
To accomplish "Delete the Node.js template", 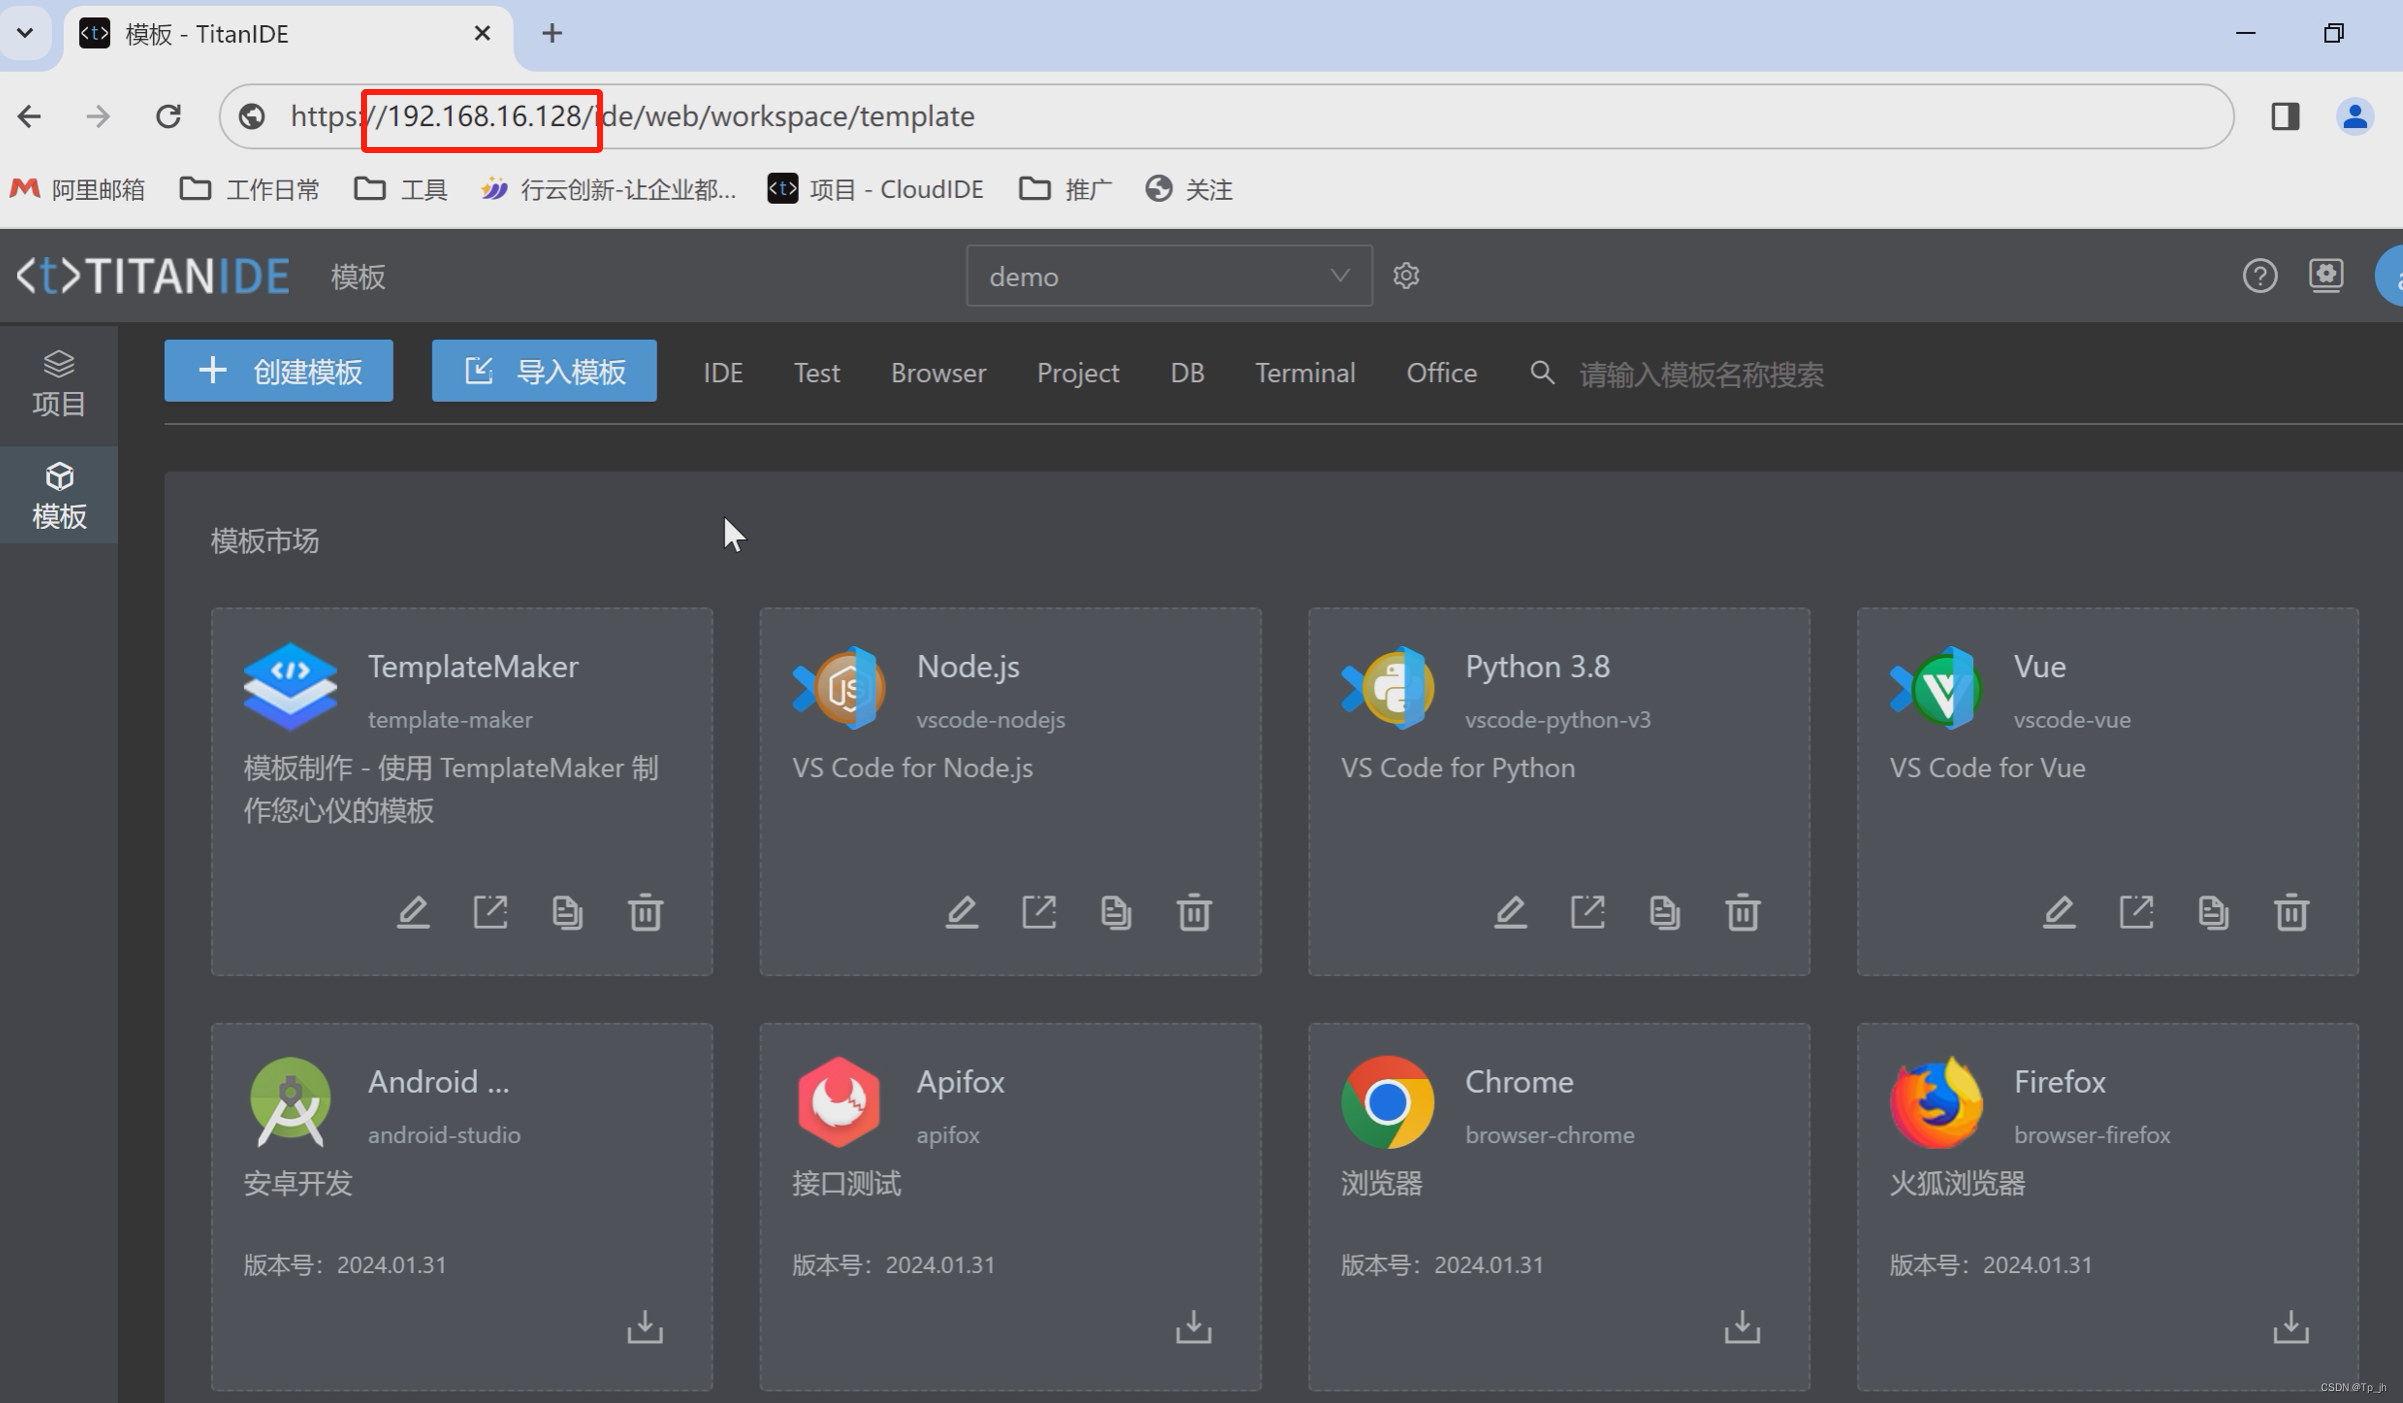I will click(1194, 912).
